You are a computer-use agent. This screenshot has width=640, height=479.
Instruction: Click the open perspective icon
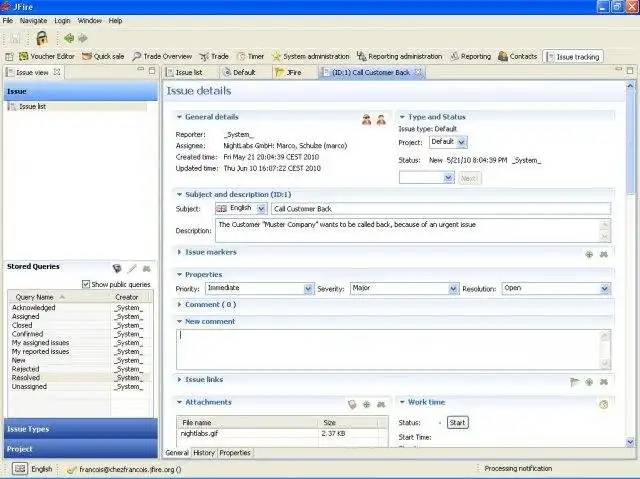click(x=9, y=56)
